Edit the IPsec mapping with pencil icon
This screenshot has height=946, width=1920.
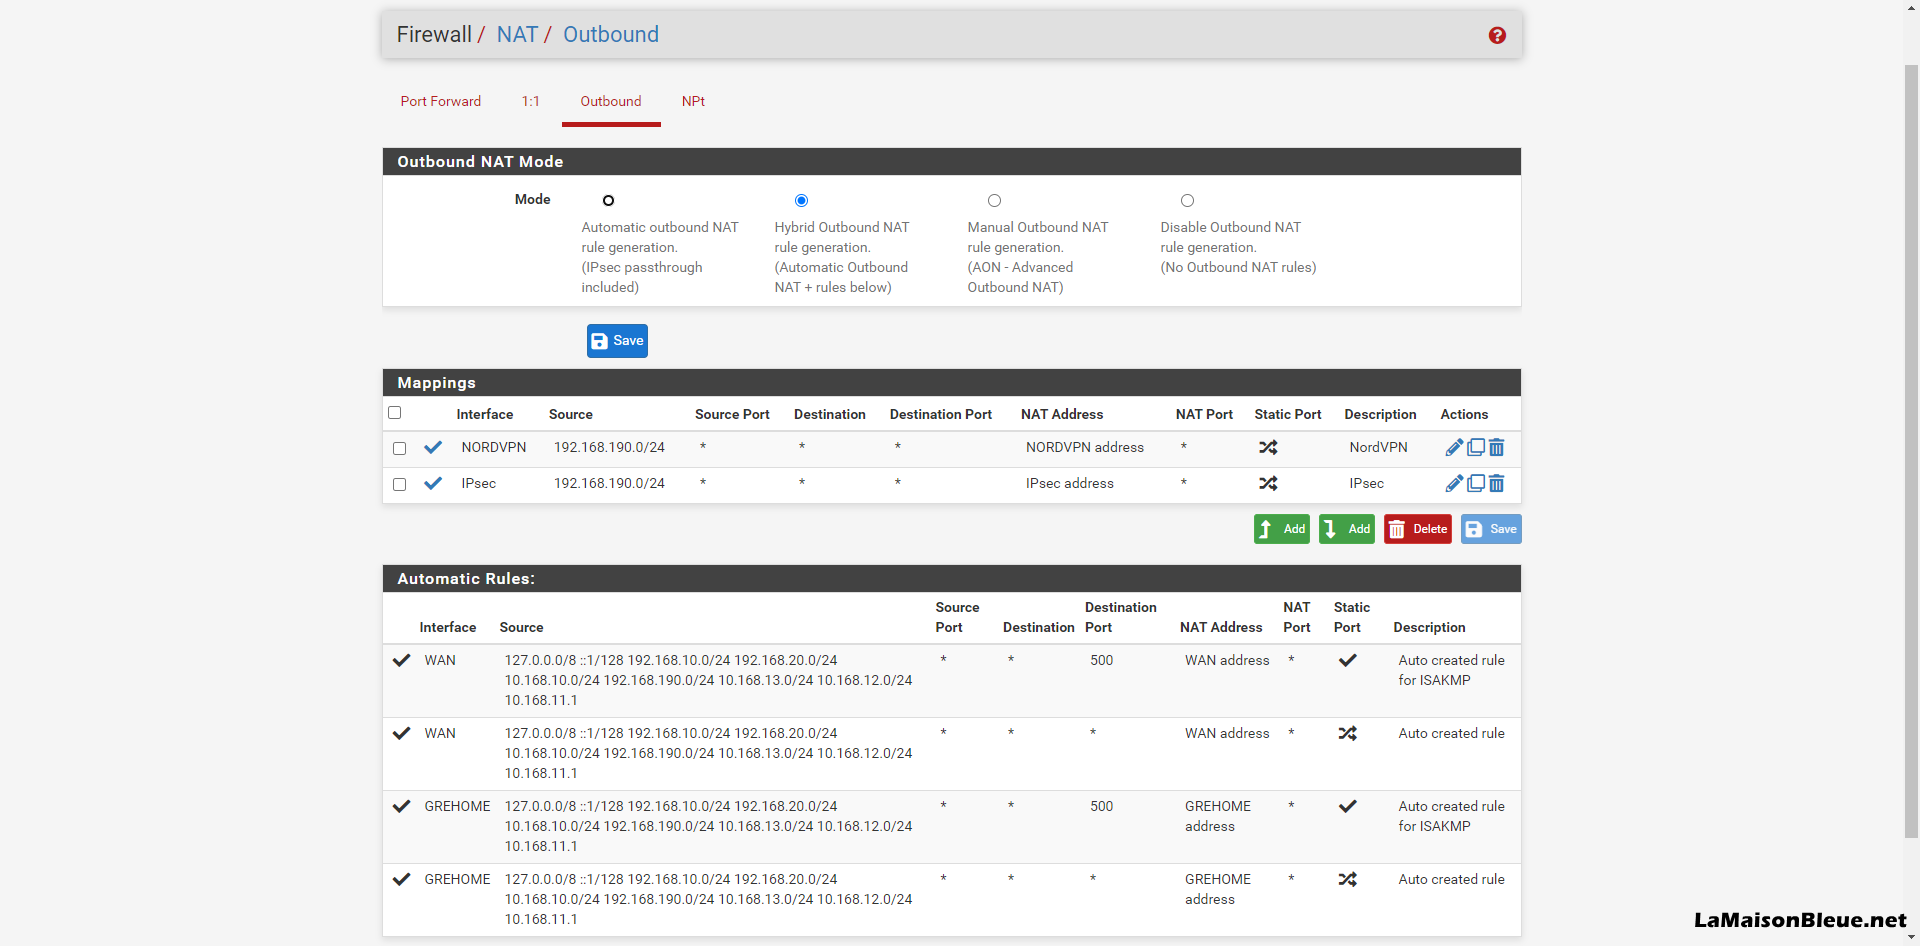1454,483
